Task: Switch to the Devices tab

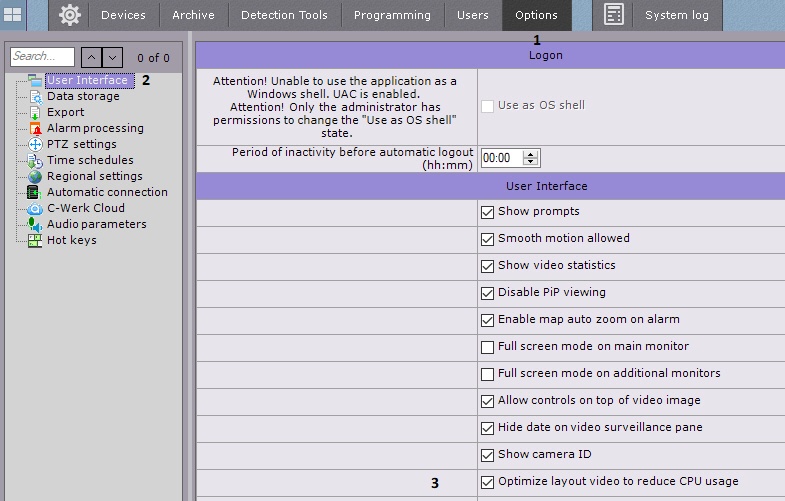Action: 123,15
